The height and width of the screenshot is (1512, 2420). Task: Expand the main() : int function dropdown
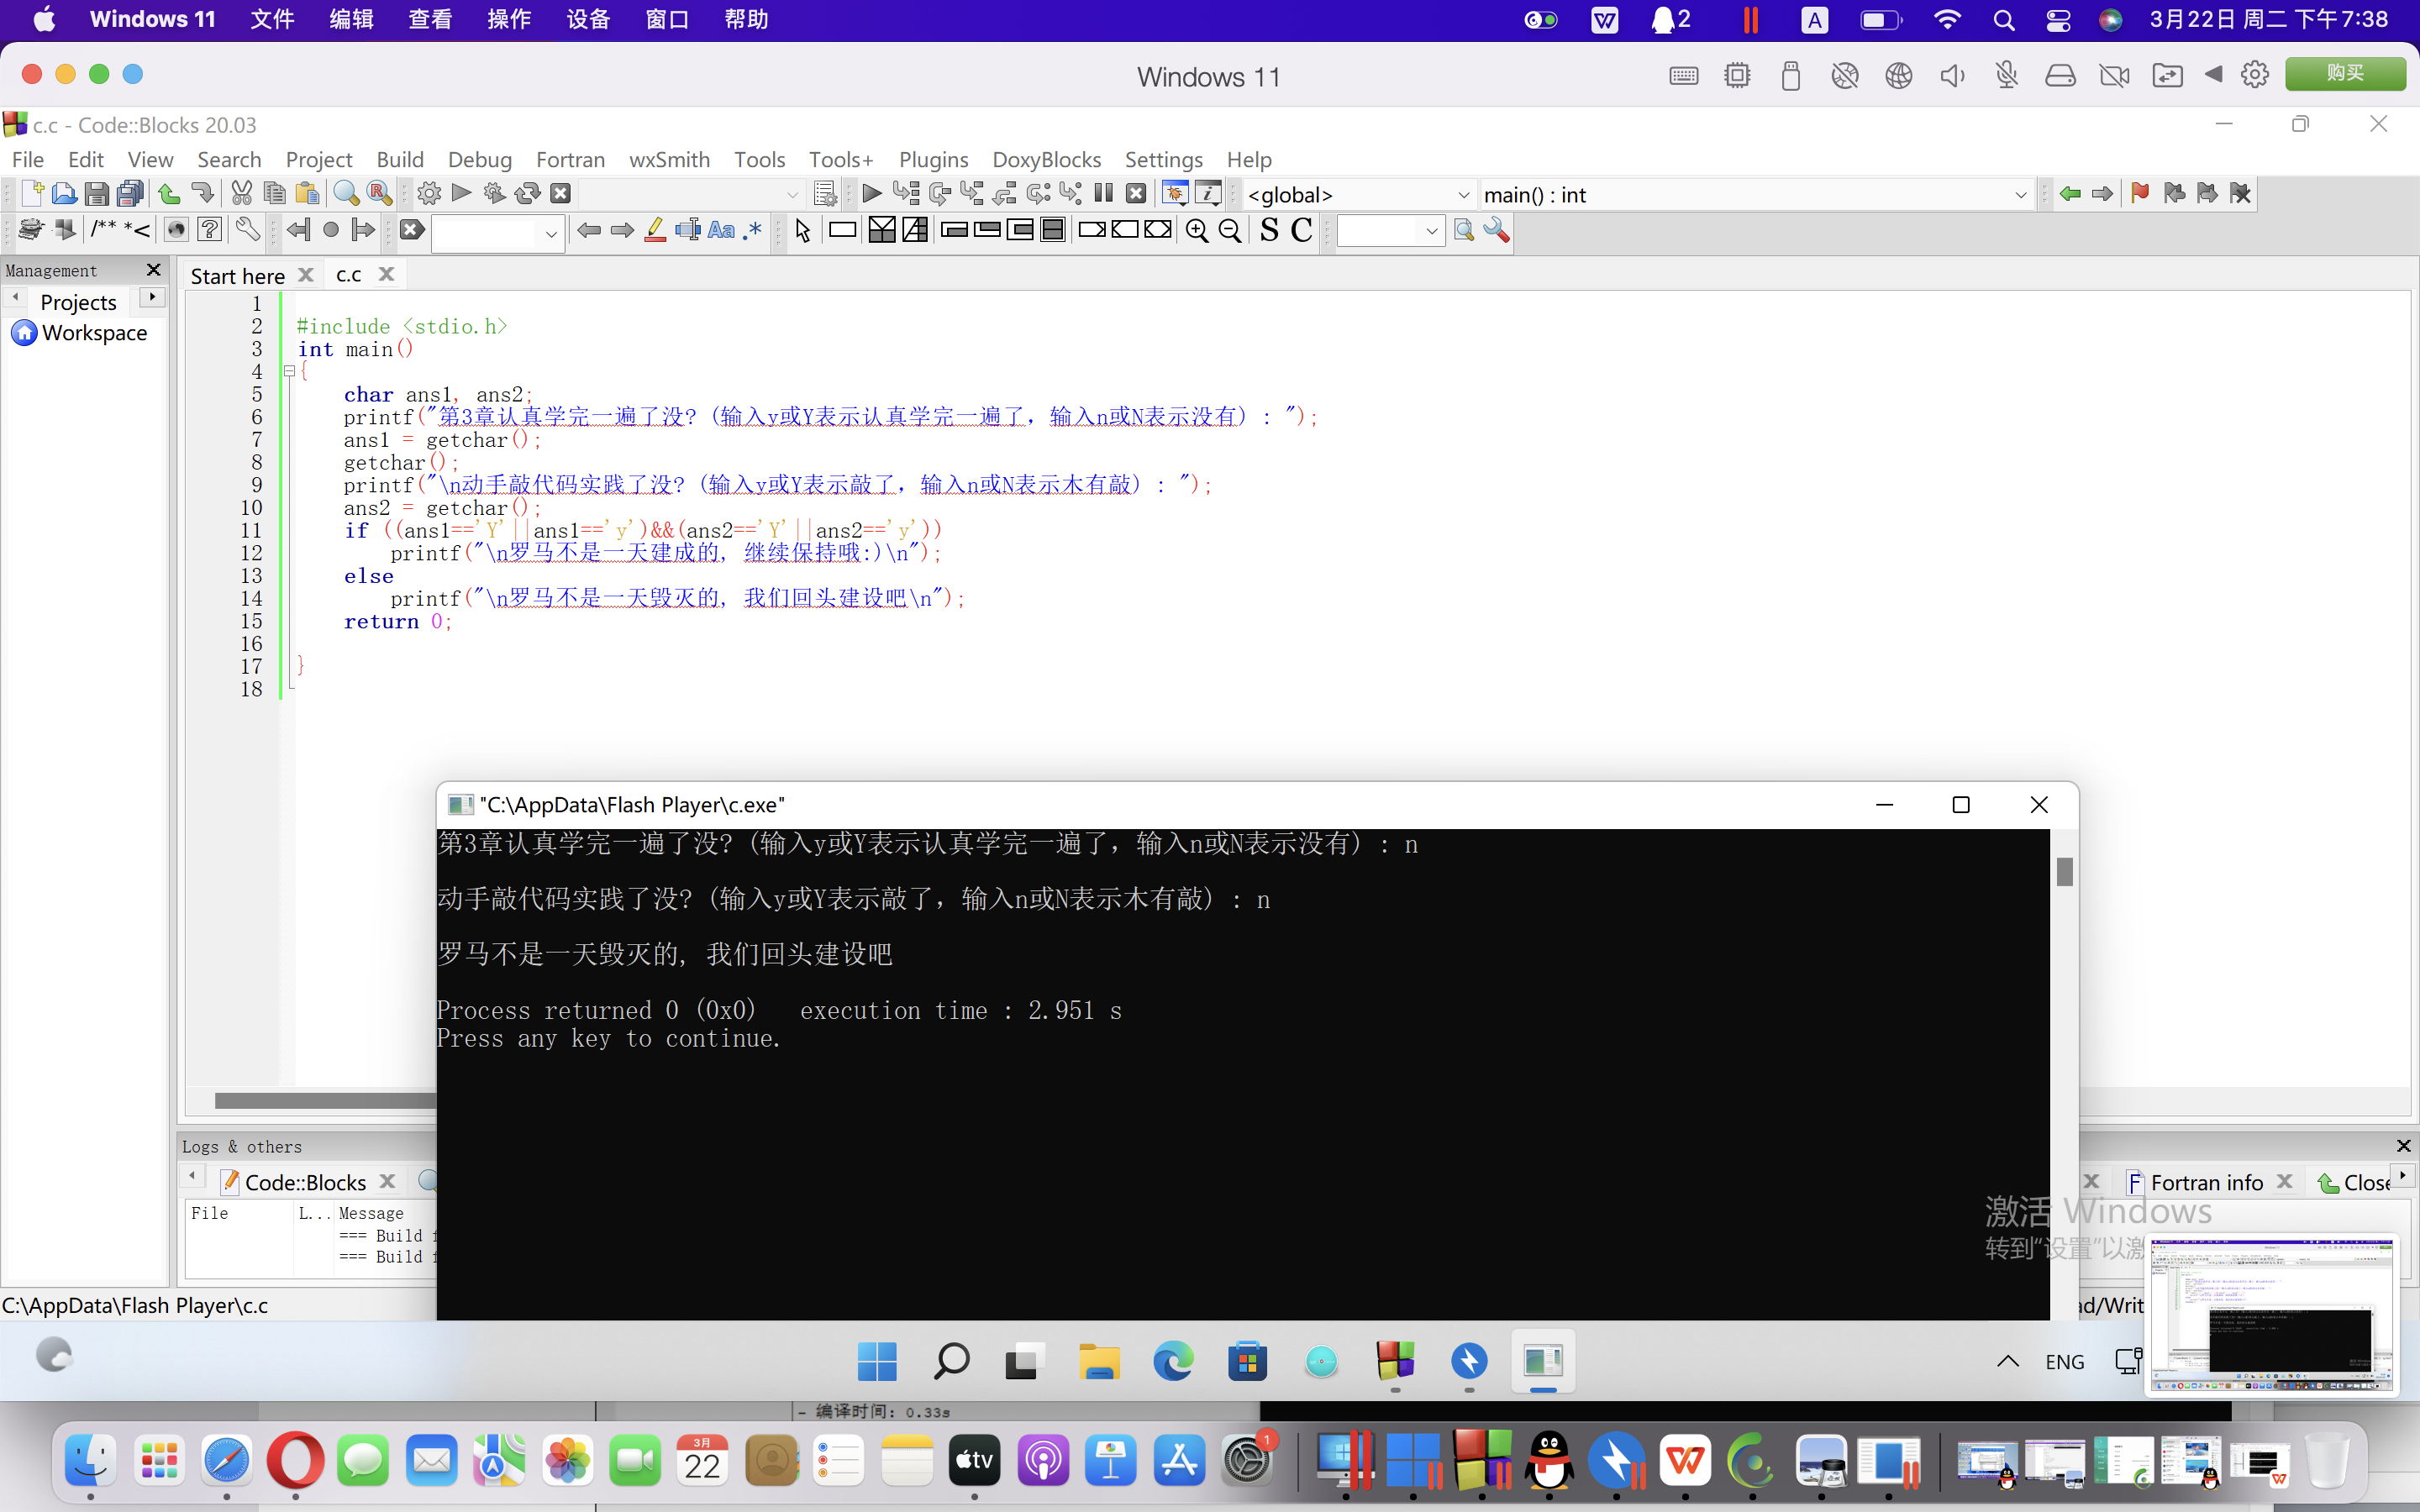click(2019, 195)
